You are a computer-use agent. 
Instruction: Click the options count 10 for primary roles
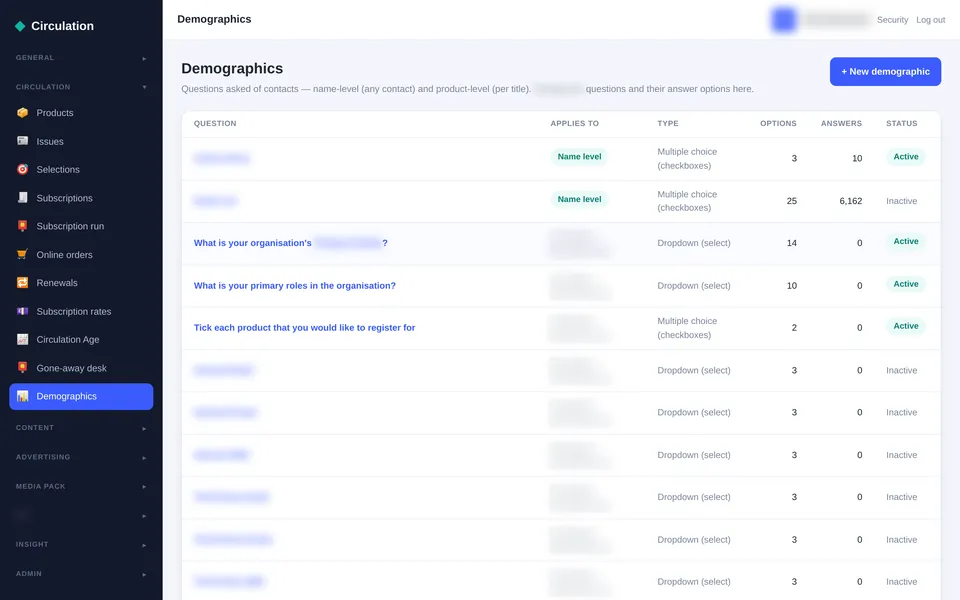click(x=792, y=285)
